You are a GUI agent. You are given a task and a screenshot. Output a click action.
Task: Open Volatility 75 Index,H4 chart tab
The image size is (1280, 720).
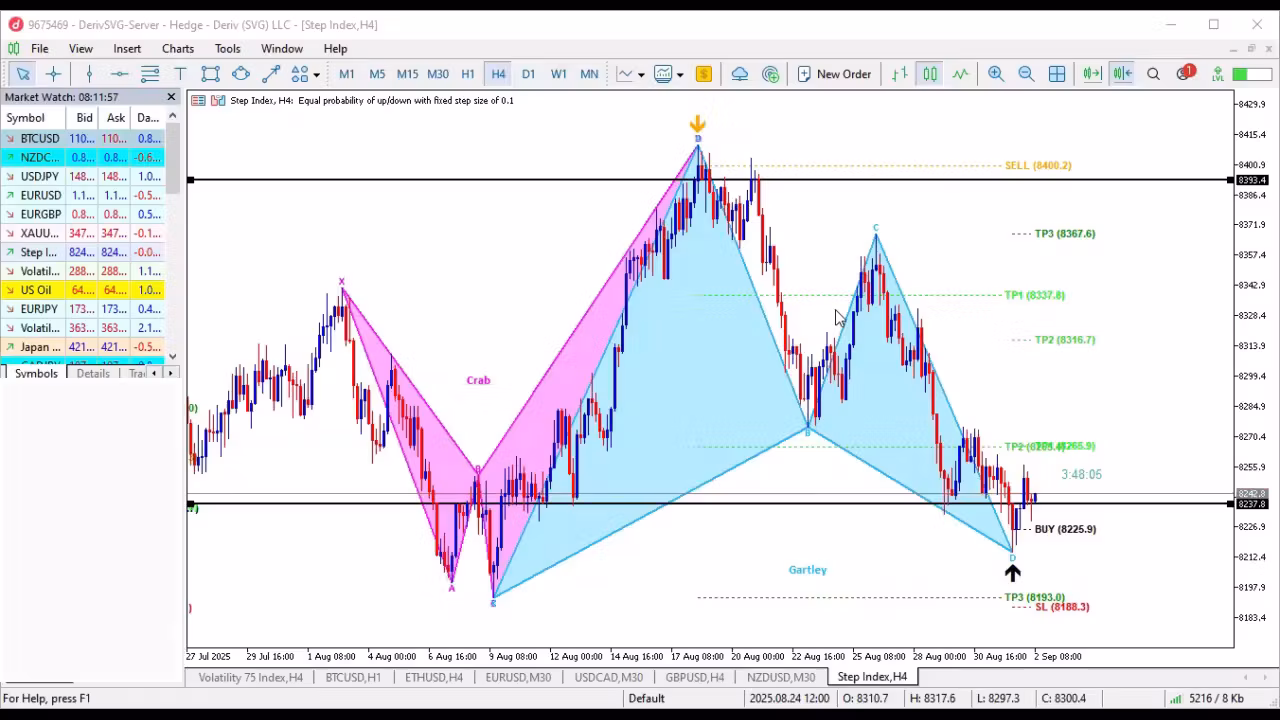point(250,677)
